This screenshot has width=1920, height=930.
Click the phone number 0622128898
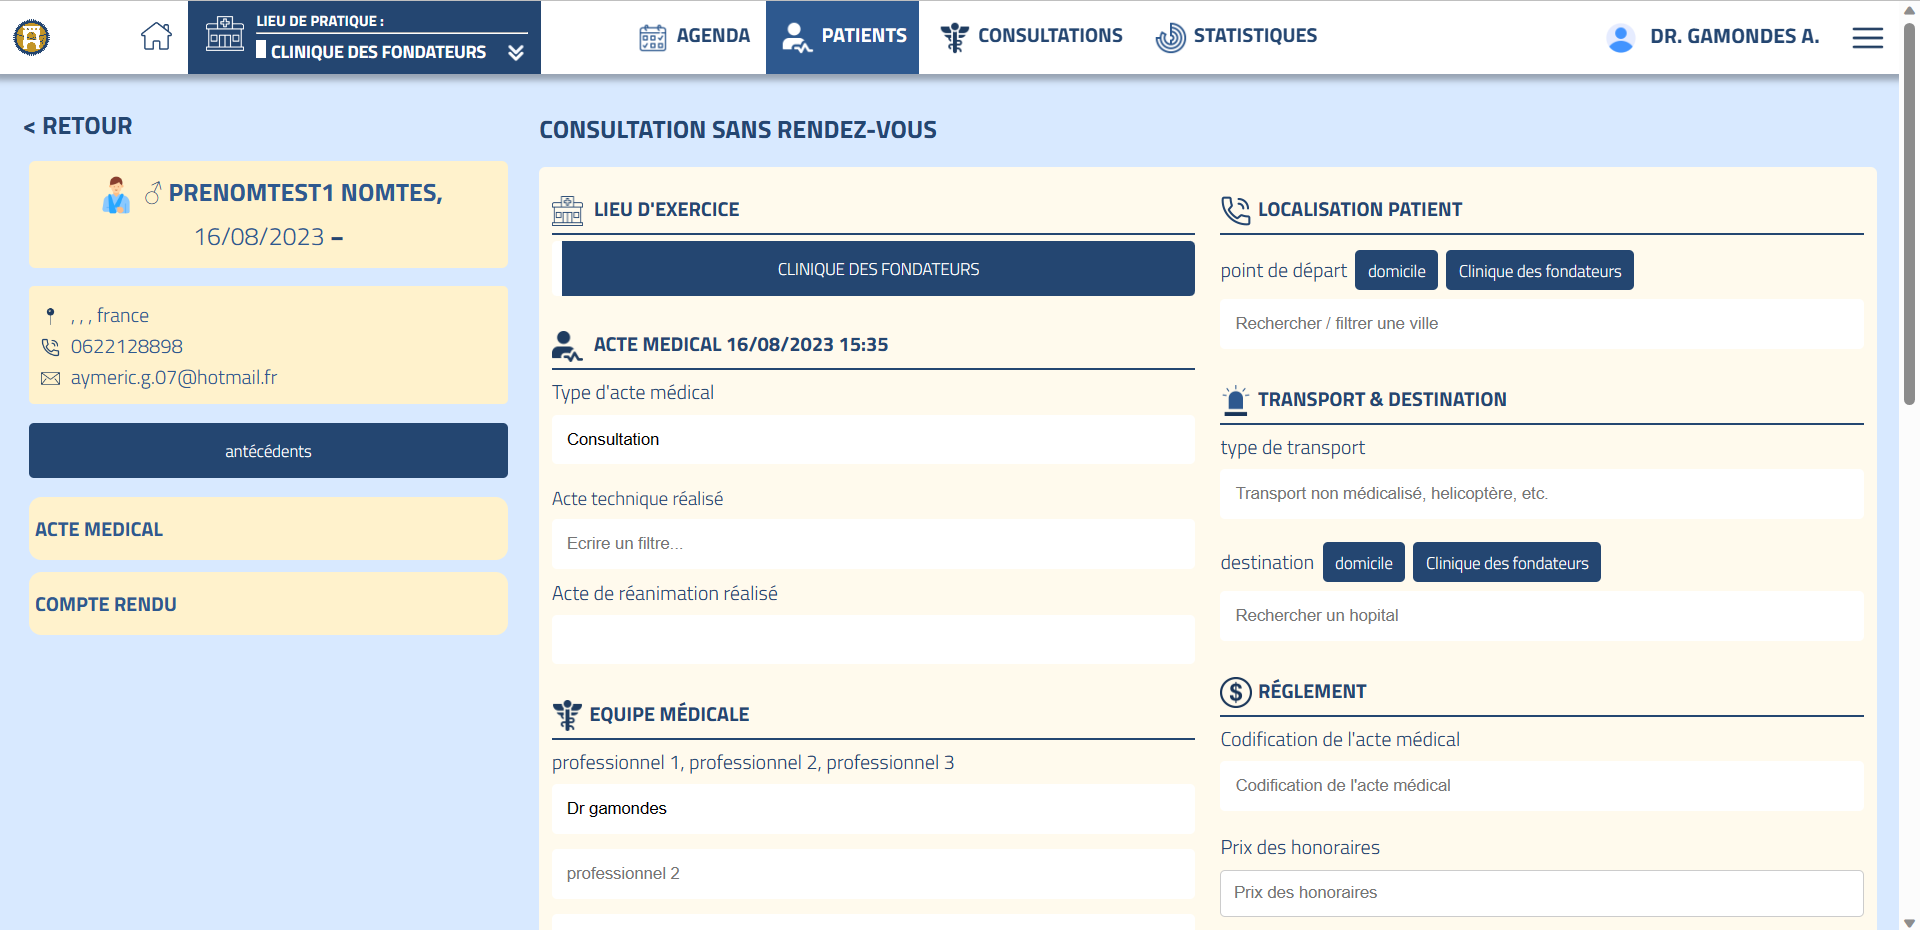click(127, 347)
